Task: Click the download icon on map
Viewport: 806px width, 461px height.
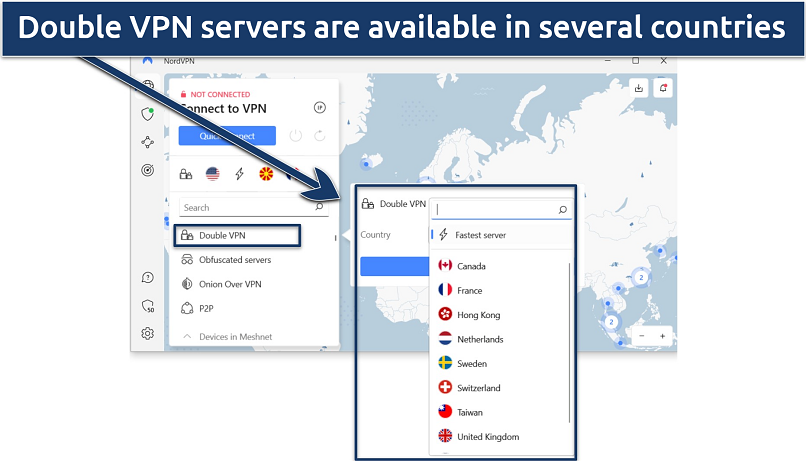Action: [x=638, y=88]
